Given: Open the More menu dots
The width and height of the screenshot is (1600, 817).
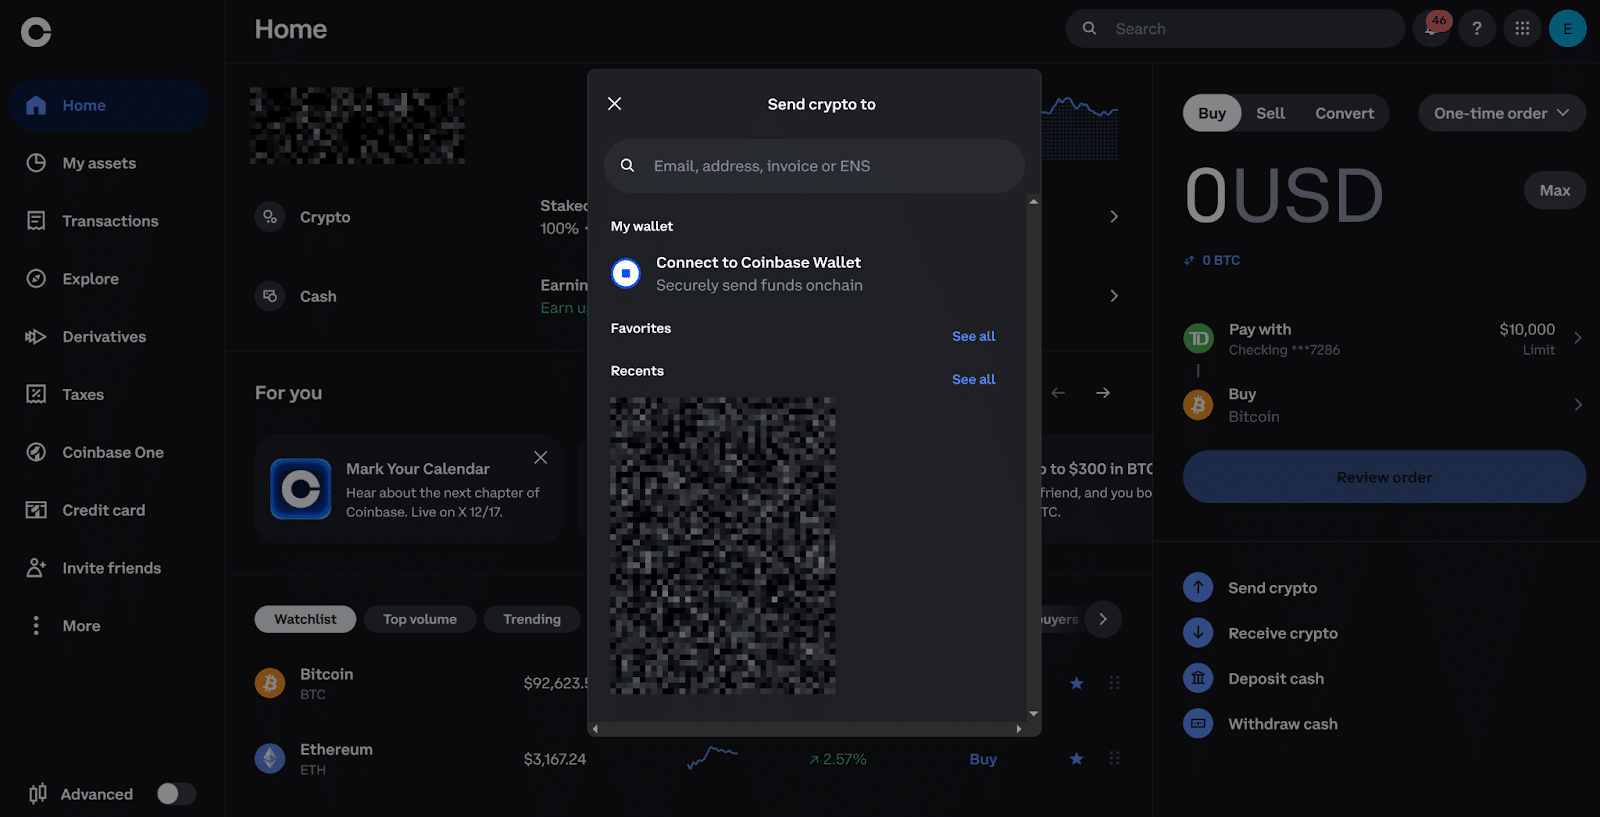Looking at the screenshot, I should pyautogui.click(x=36, y=626).
